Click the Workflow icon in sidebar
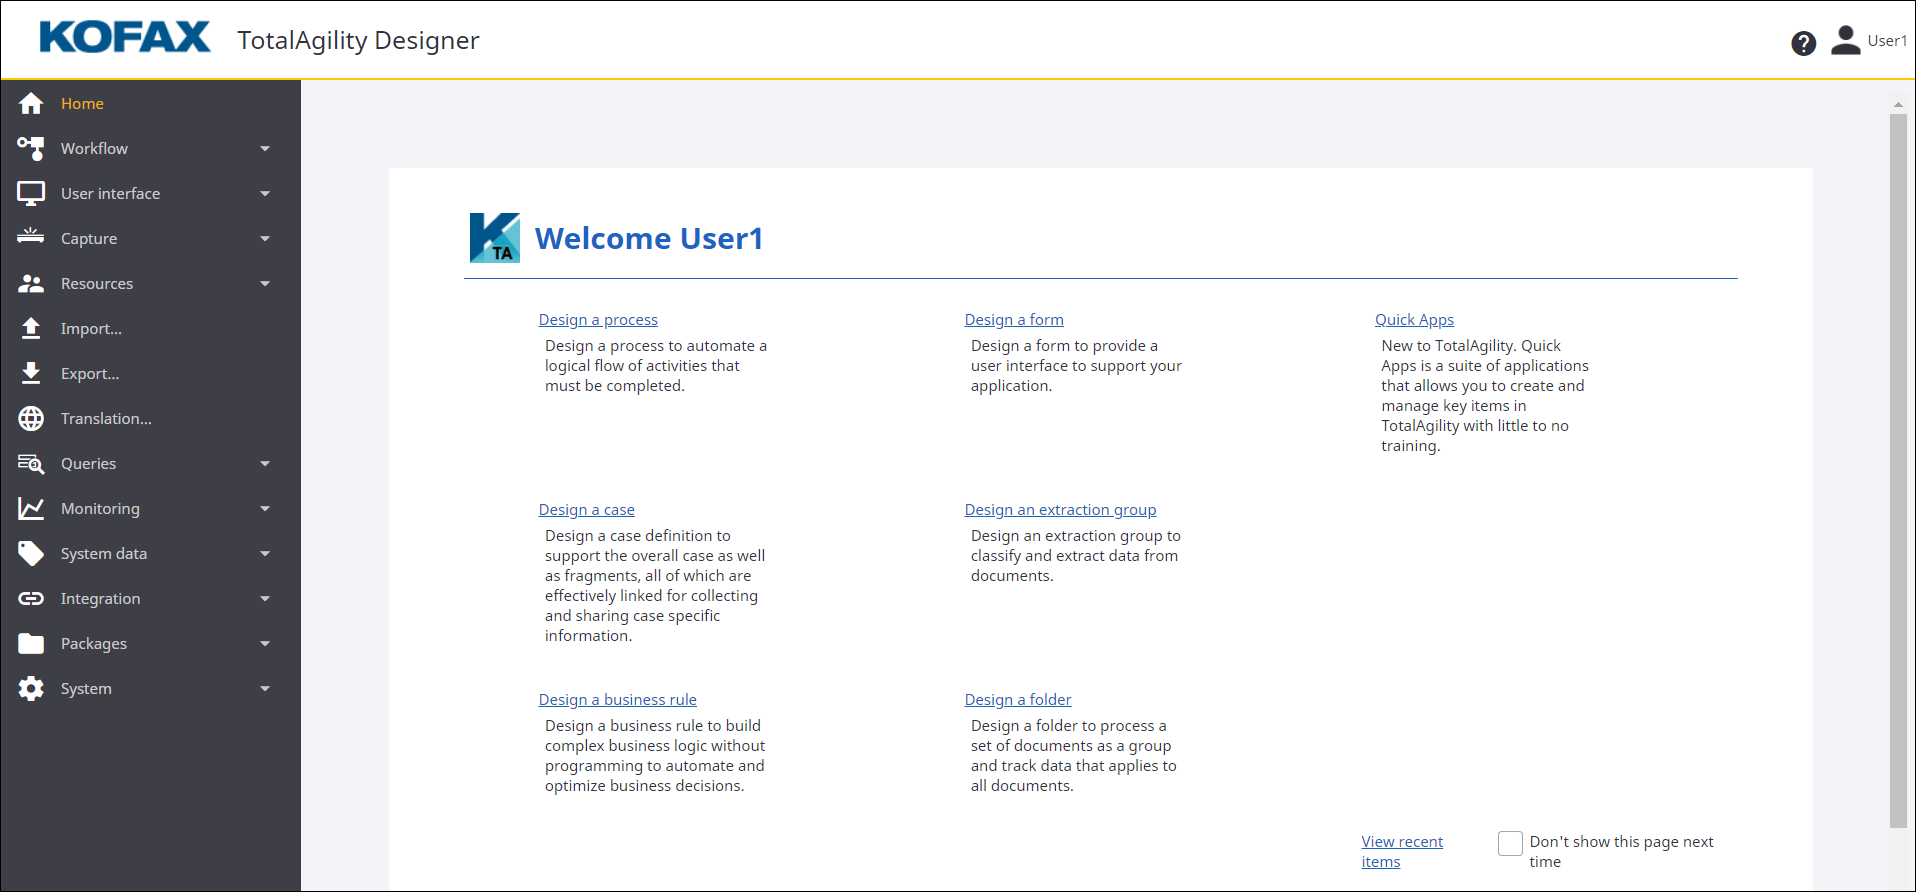 coord(31,149)
